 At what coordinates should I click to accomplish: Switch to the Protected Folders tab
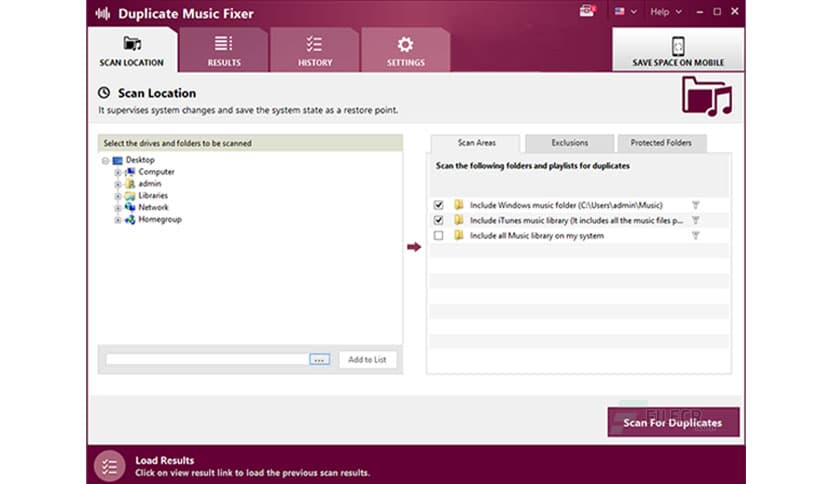pos(661,143)
